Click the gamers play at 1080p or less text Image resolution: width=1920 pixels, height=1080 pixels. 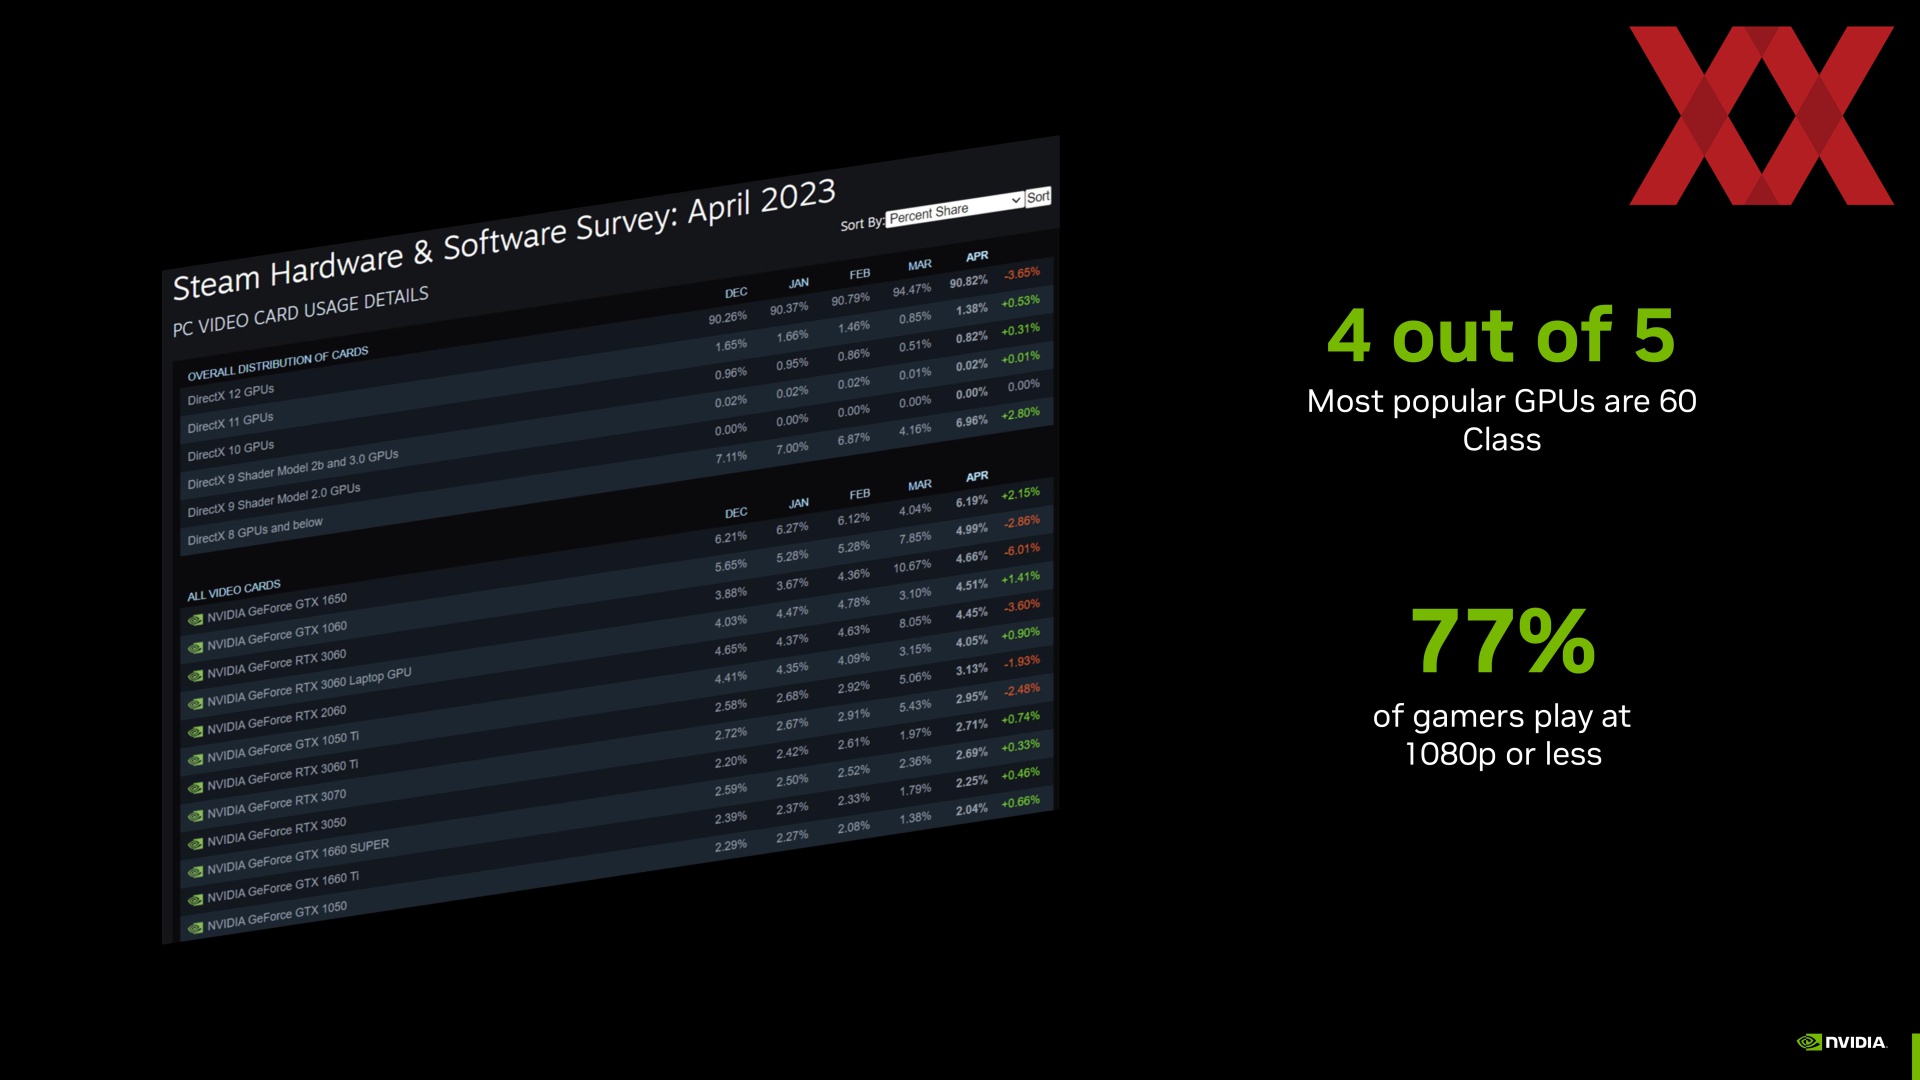(1502, 735)
